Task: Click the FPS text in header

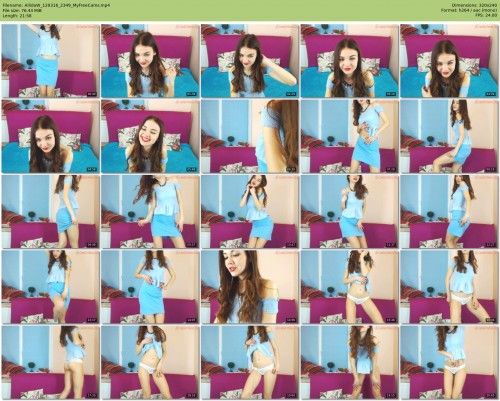Action: [485, 15]
